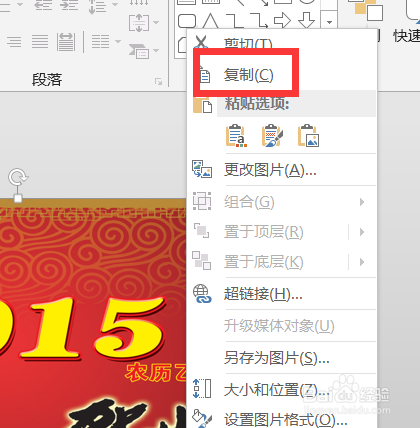The image size is (420, 428).
Task: Click the distributed alignment icon
Action: pos(66,42)
